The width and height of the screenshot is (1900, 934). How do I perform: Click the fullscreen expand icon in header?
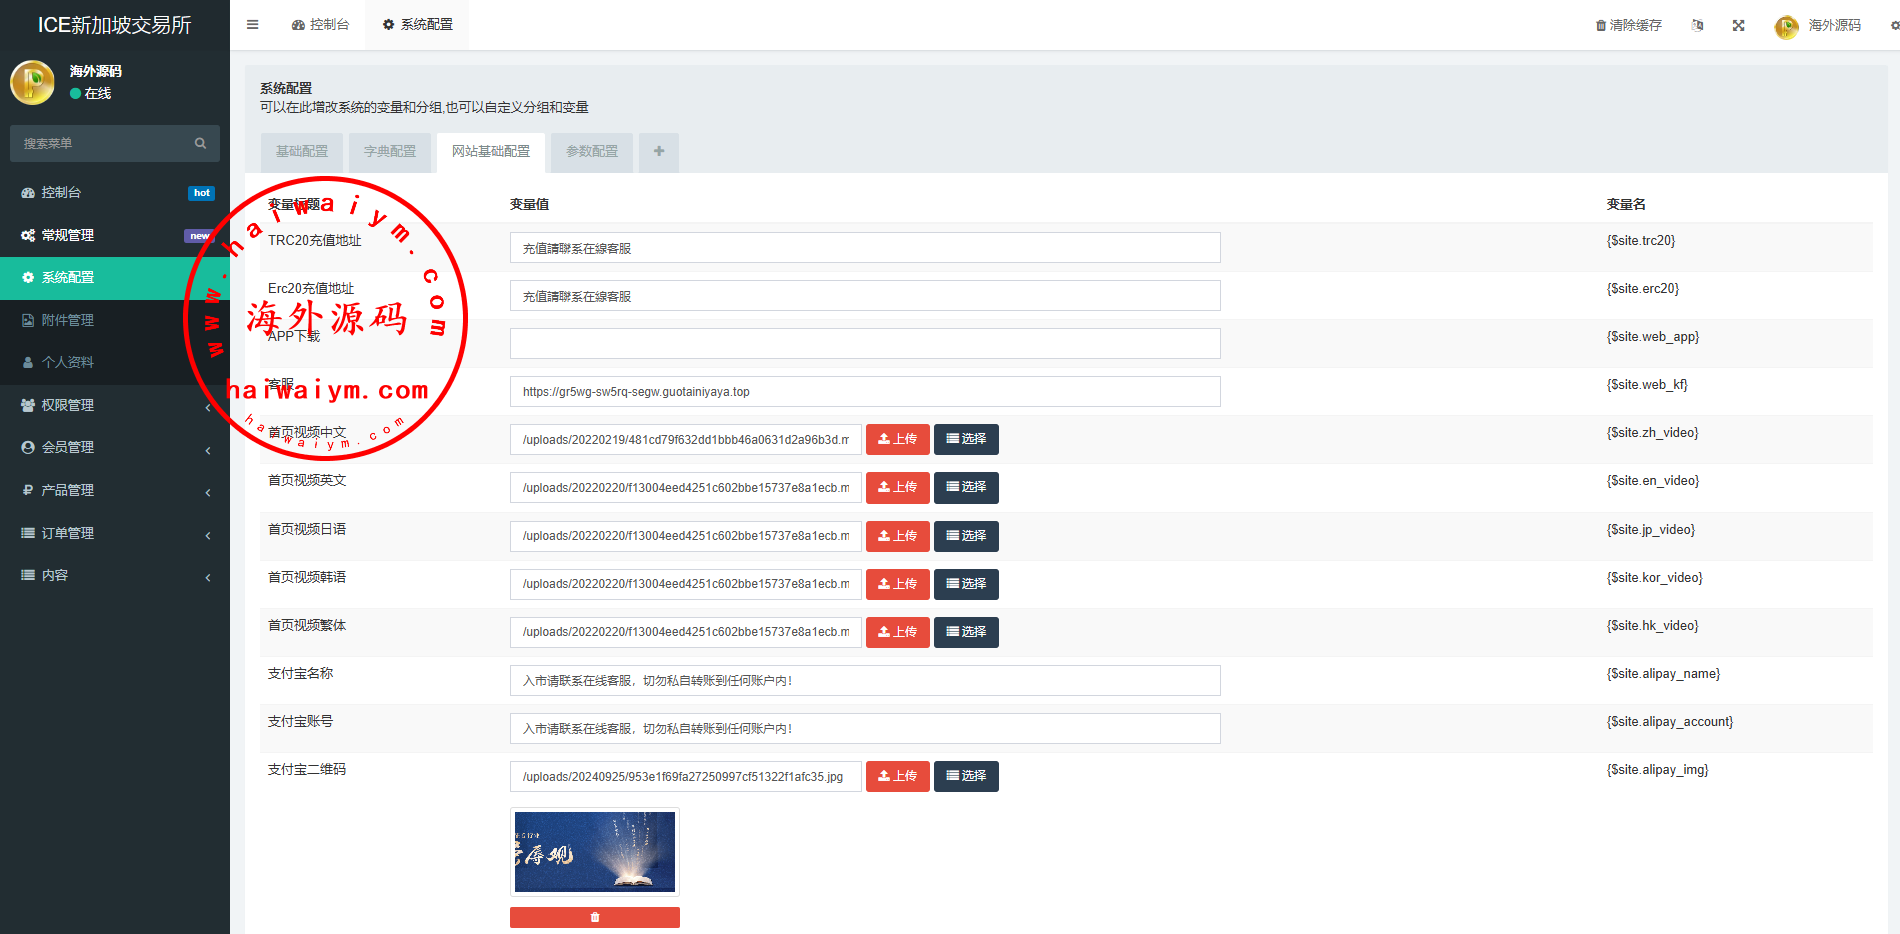[x=1739, y=26]
